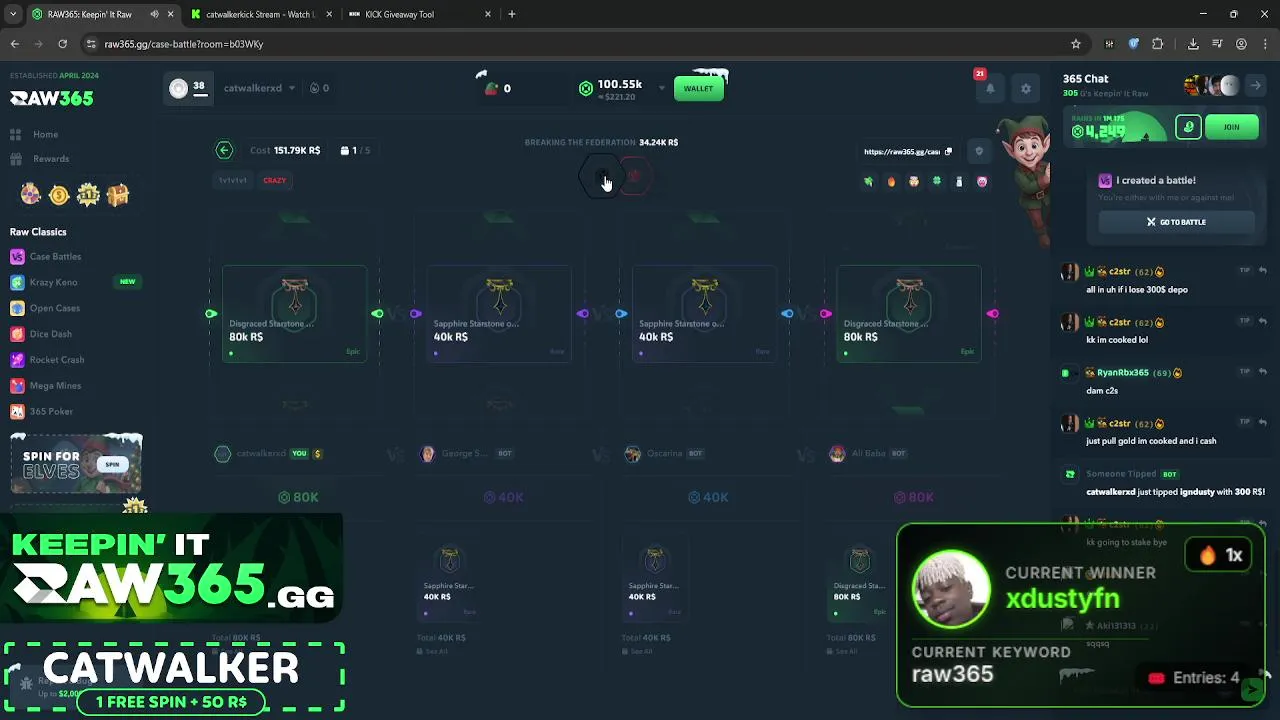Open 365 Poker icon in sidebar
Screen dimensions: 1280x720
click(17, 412)
